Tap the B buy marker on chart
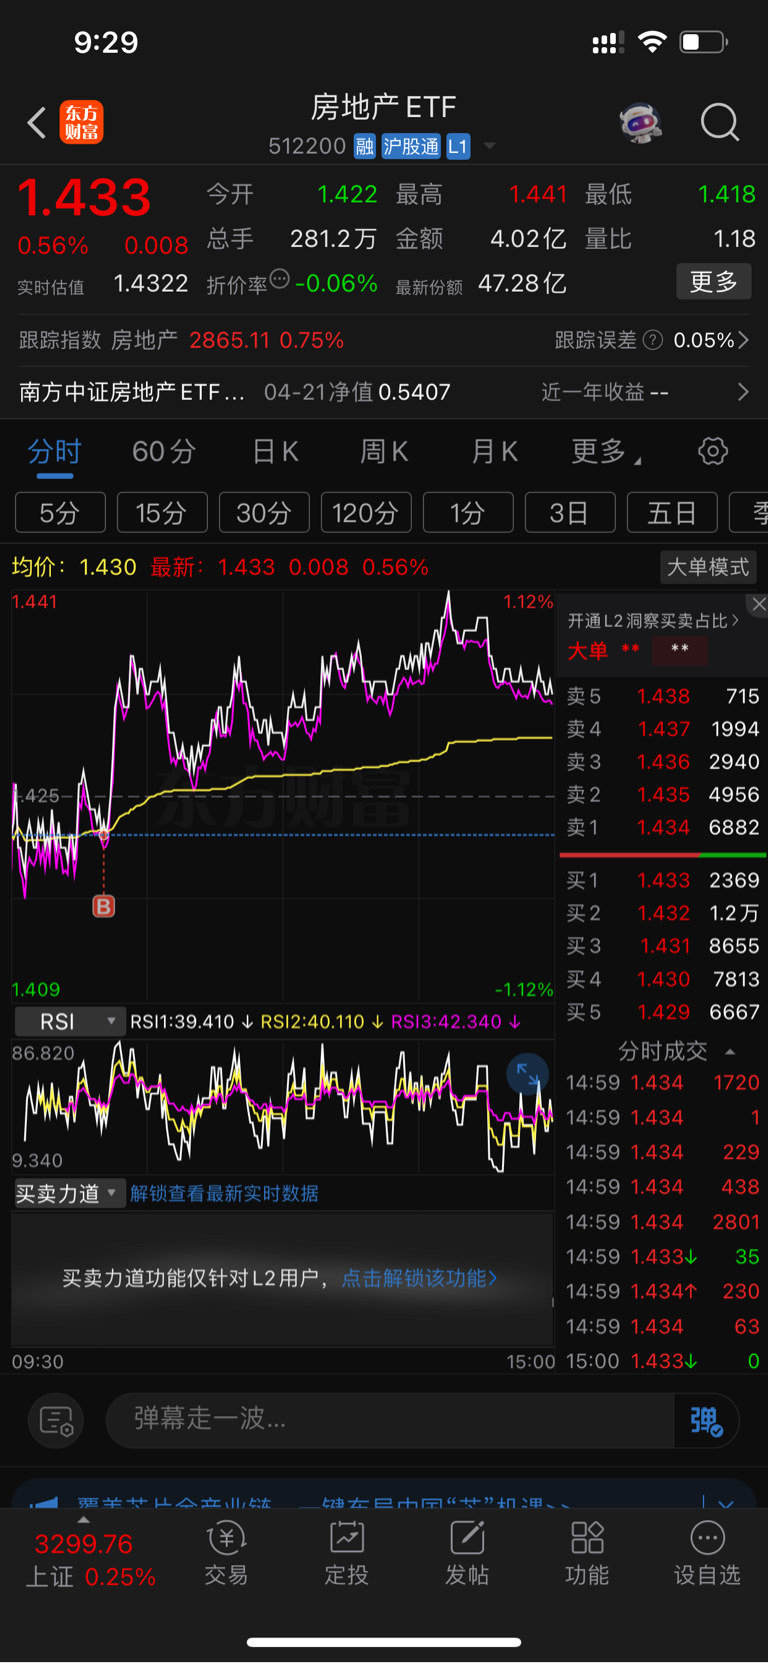The width and height of the screenshot is (768, 1663). coord(104,906)
